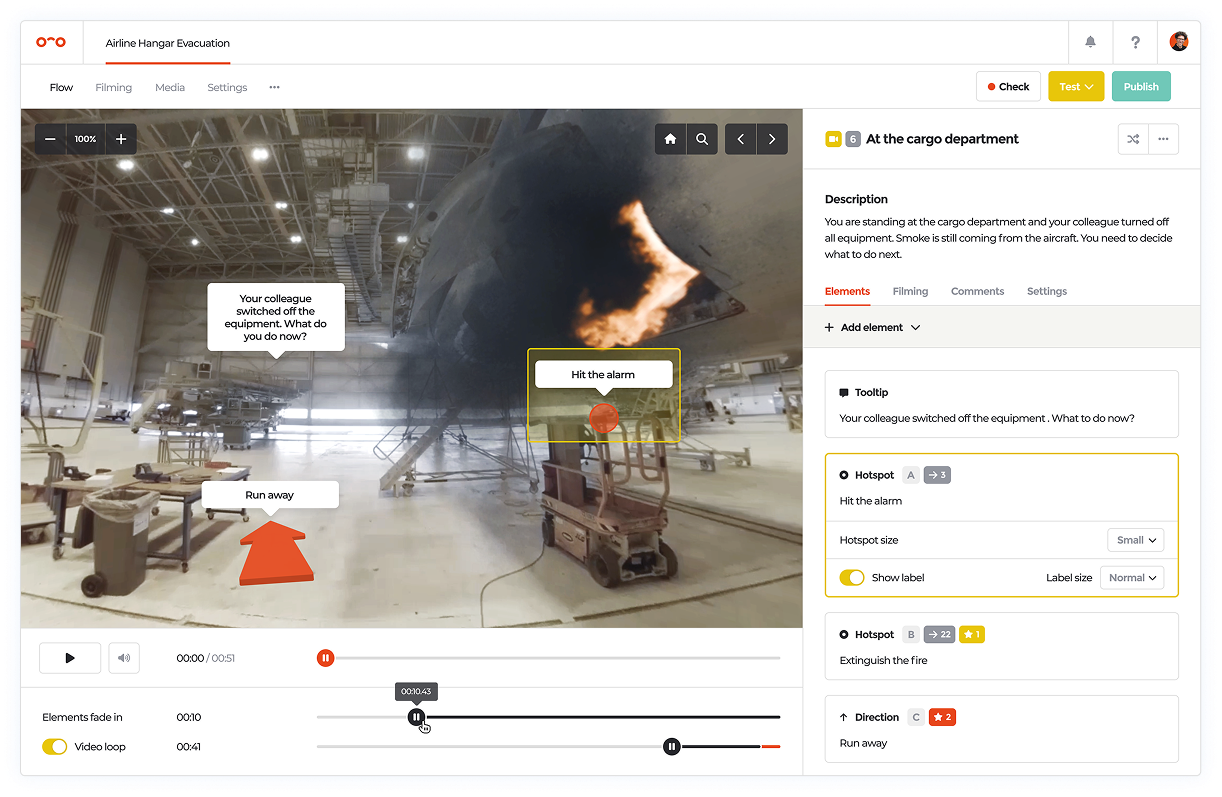Click the search magnifier on the video
The width and height of the screenshot is (1222, 797).
pos(703,139)
